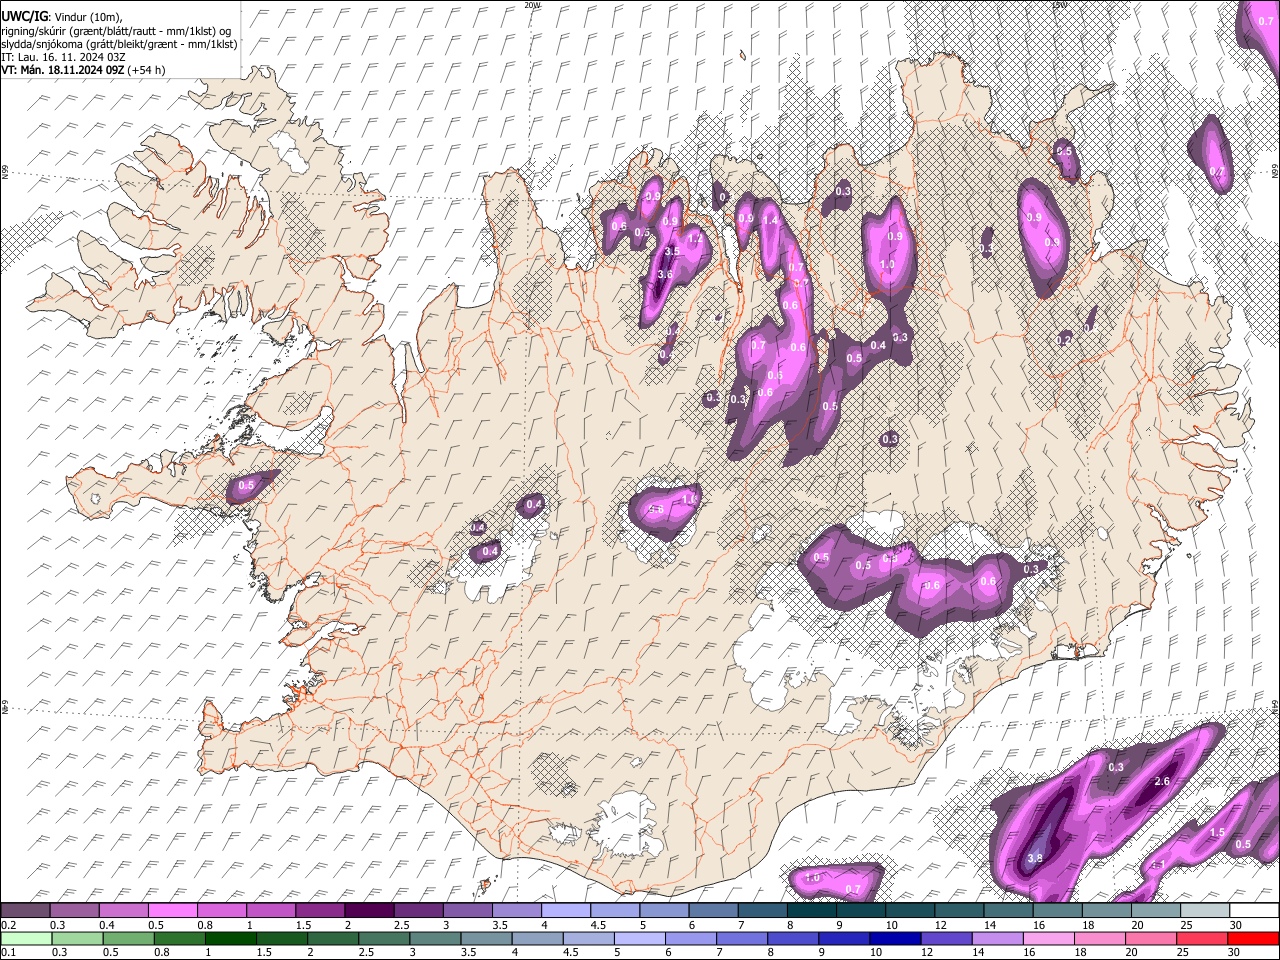Viewport: 1280px width, 960px height.
Task: Click the snow legend swatch between 0.2 and 0.3
Action: 25,910
